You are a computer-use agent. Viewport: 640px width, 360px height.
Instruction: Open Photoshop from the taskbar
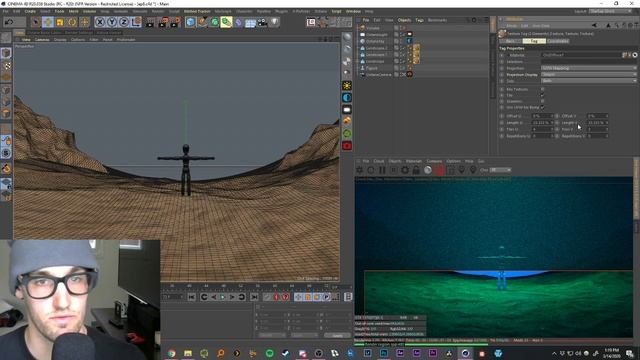tap(384, 353)
